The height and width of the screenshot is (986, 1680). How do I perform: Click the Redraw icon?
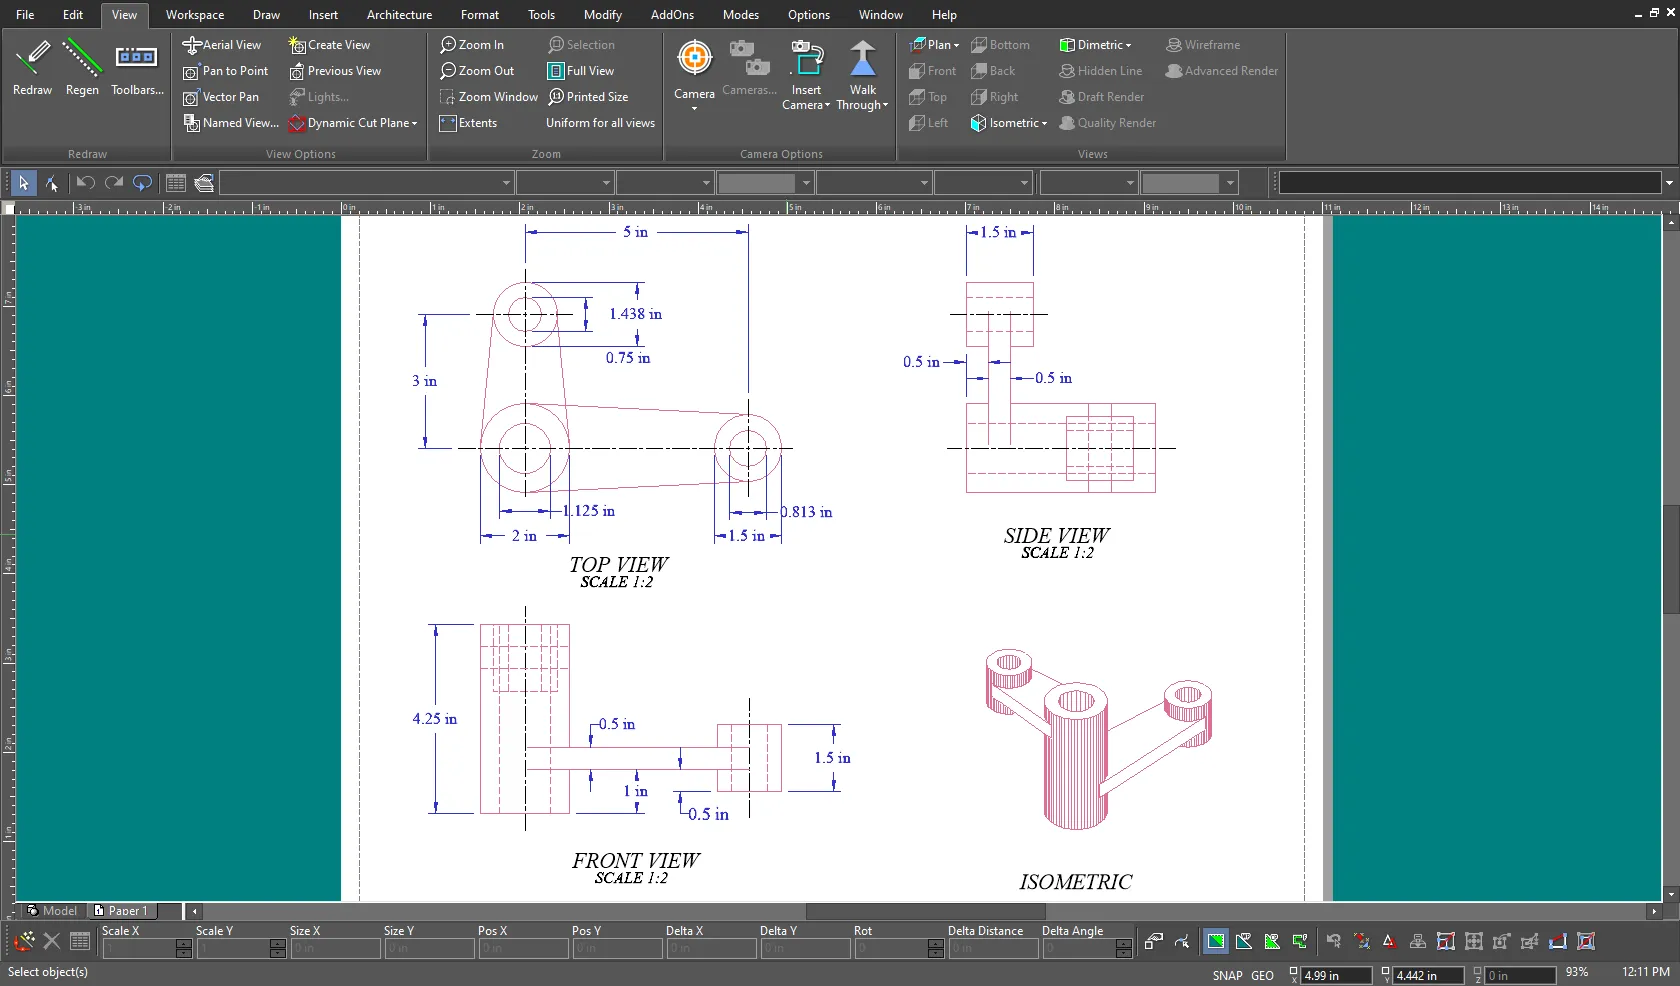pyautogui.click(x=32, y=58)
